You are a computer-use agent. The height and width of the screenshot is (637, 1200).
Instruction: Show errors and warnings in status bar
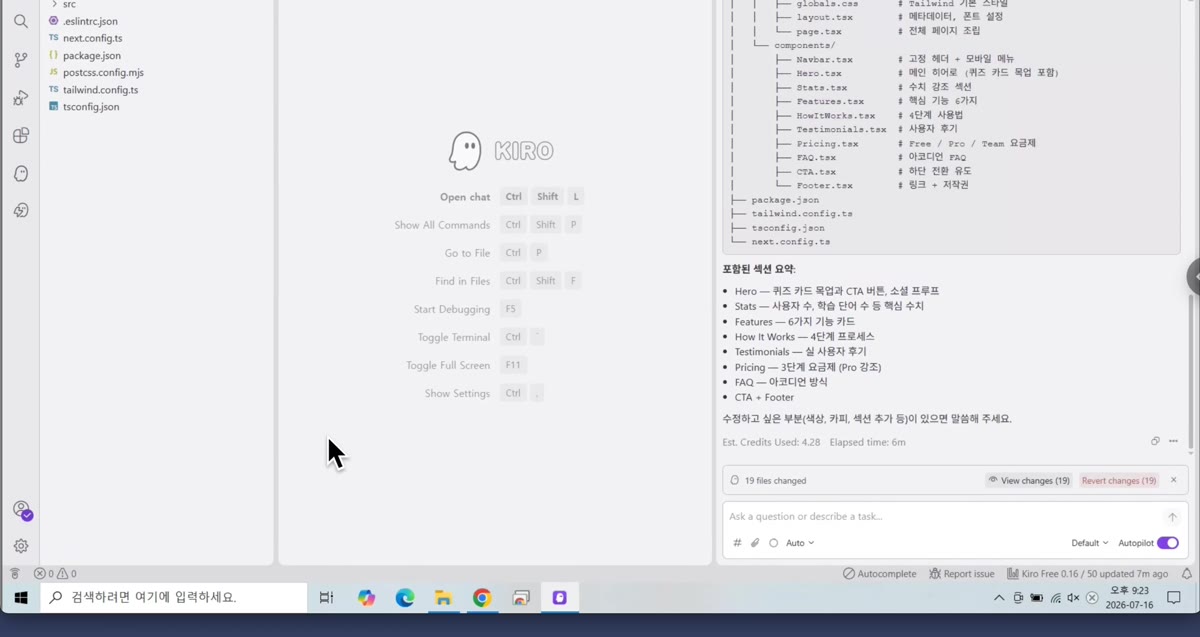pyautogui.click(x=55, y=574)
